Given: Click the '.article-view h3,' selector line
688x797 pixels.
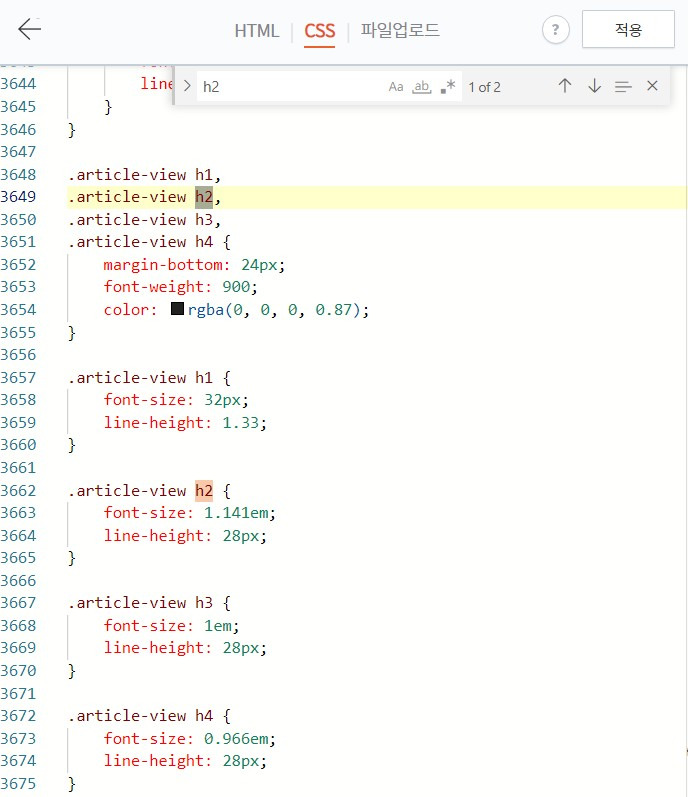Looking at the screenshot, I should tap(144, 220).
